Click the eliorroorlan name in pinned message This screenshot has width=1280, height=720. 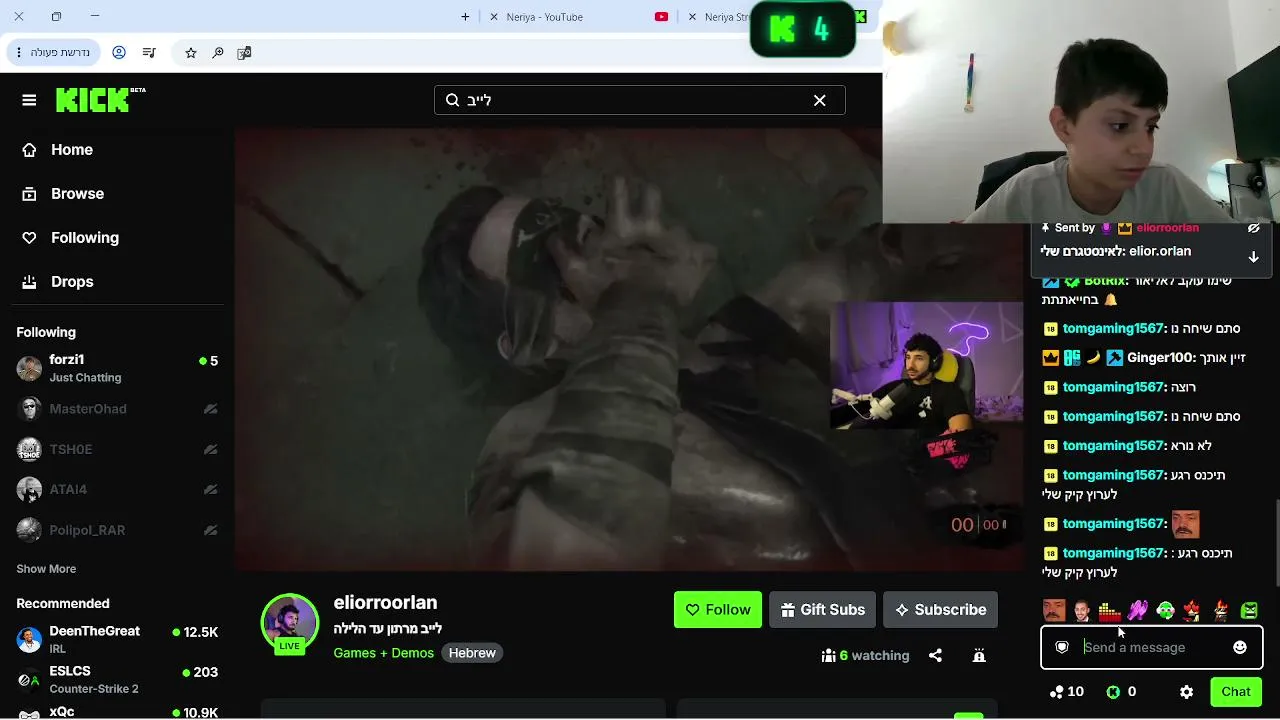[1167, 228]
